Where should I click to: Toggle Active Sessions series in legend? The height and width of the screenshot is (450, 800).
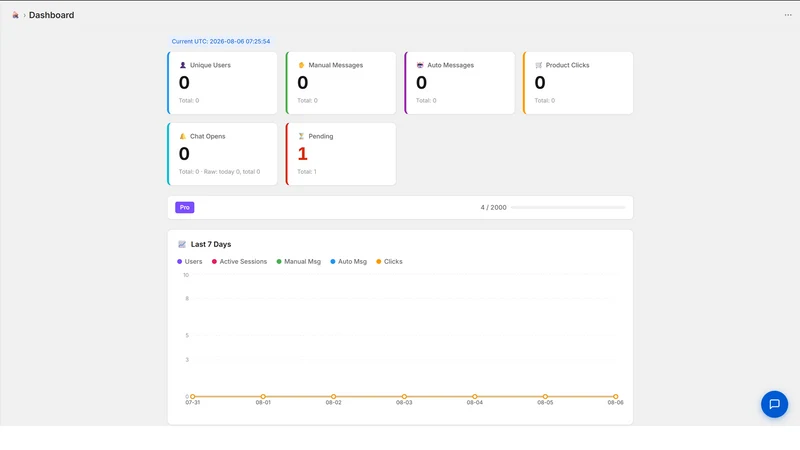click(x=239, y=262)
